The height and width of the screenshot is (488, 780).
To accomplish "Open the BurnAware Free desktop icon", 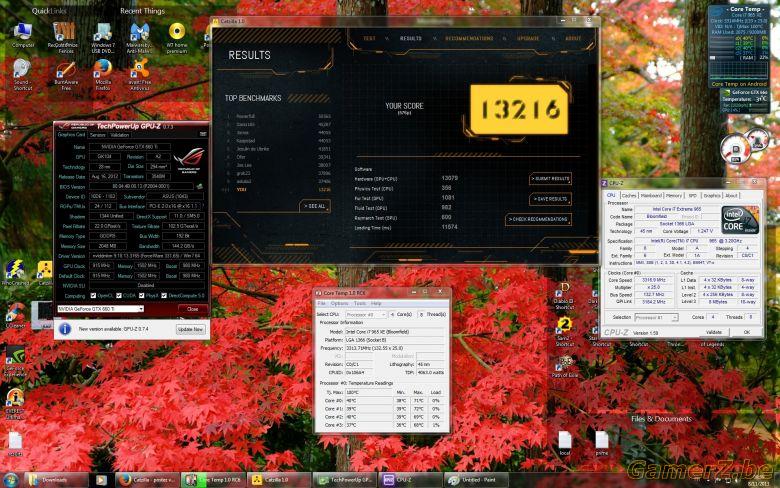I will (x=66, y=75).
